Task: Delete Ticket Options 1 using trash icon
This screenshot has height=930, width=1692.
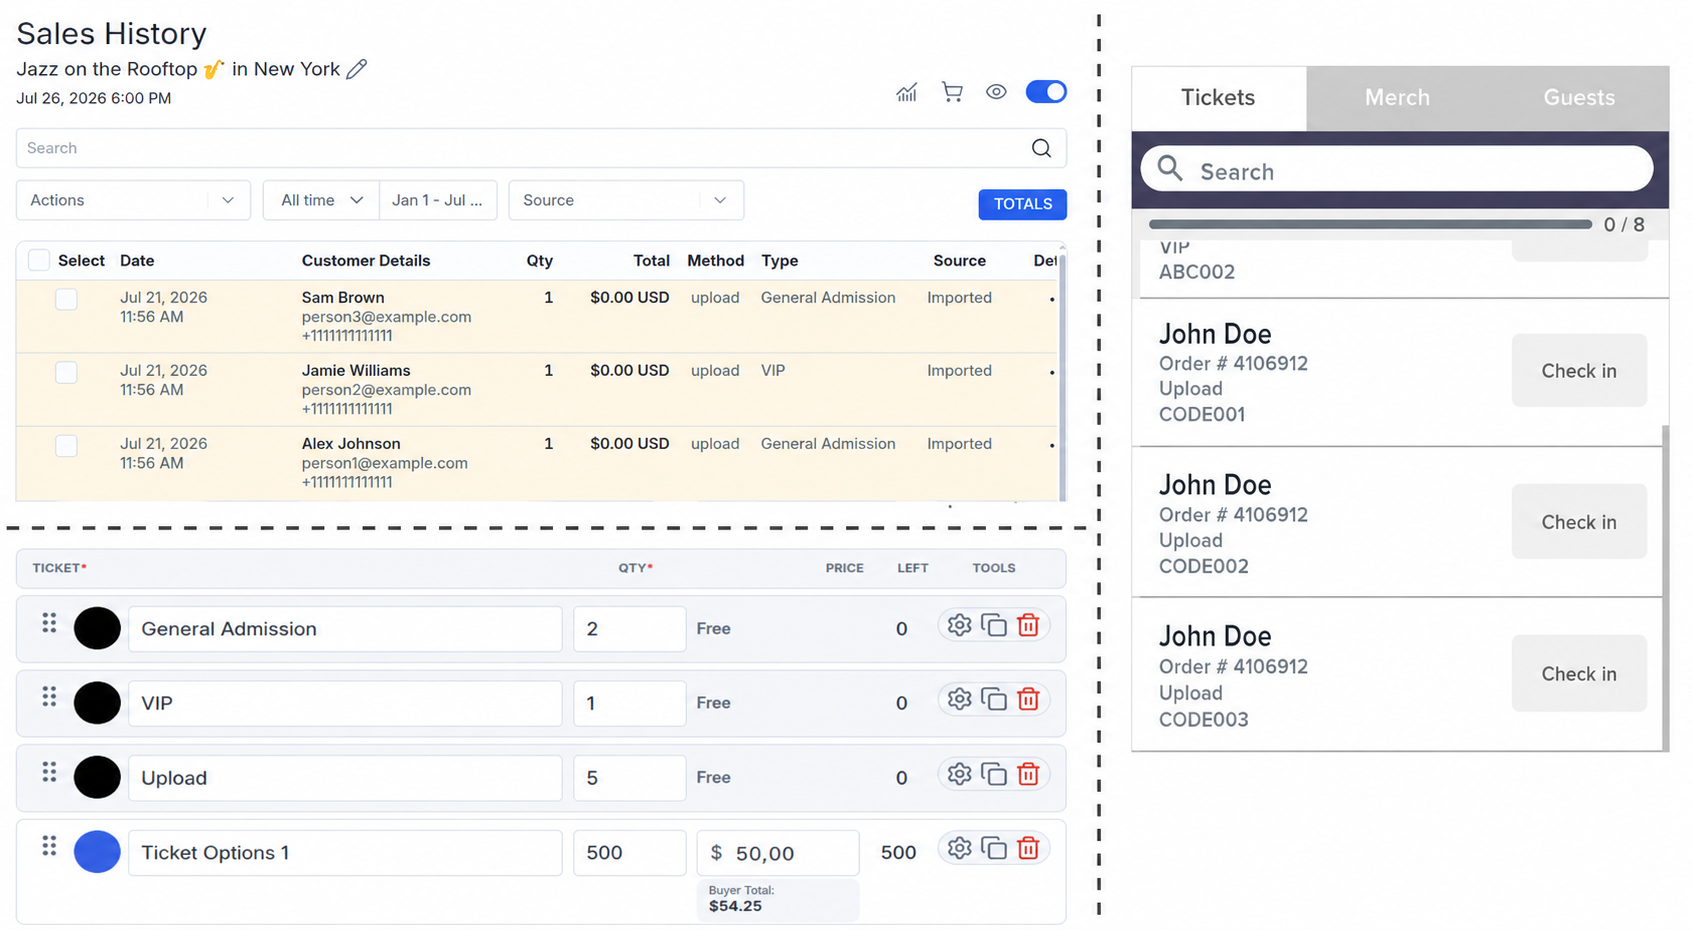Action: pyautogui.click(x=1028, y=848)
